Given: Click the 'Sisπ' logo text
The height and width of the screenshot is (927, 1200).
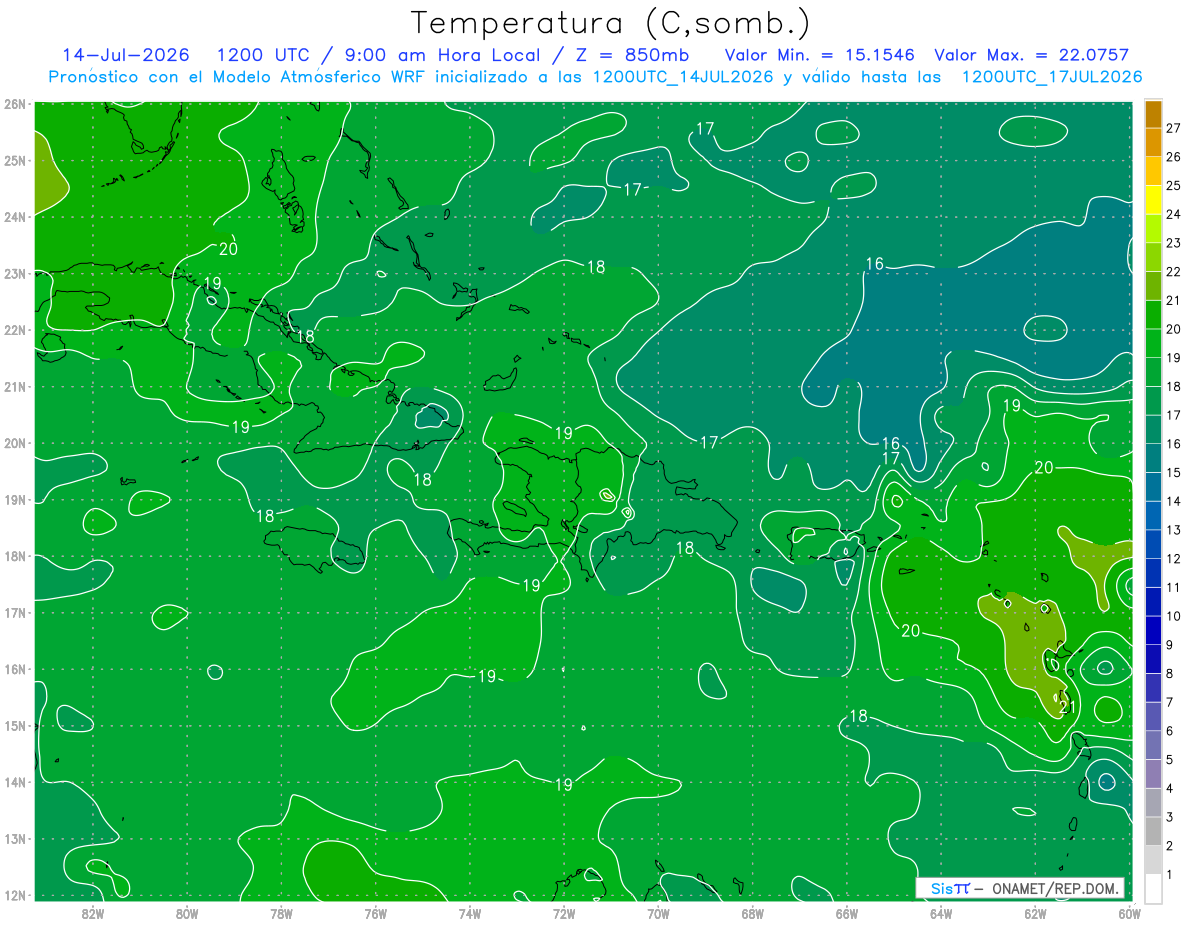Looking at the screenshot, I should (950, 888).
